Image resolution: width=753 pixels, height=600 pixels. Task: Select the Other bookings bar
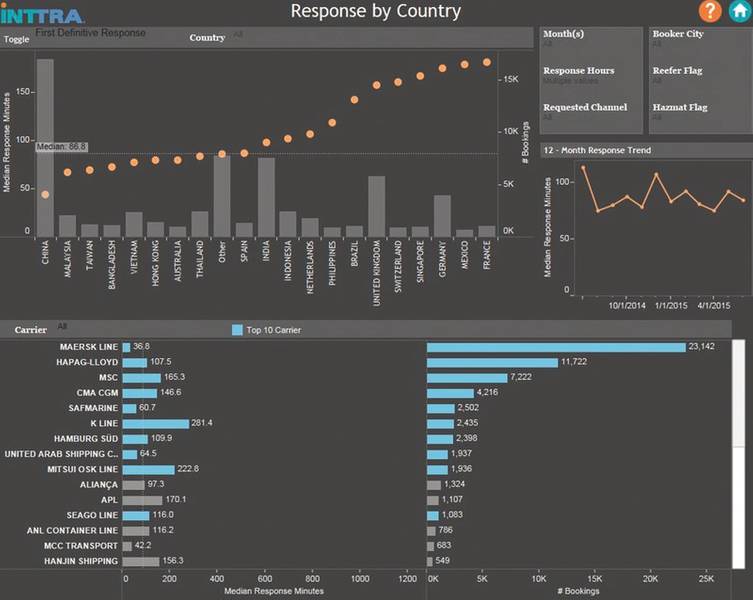tap(222, 196)
